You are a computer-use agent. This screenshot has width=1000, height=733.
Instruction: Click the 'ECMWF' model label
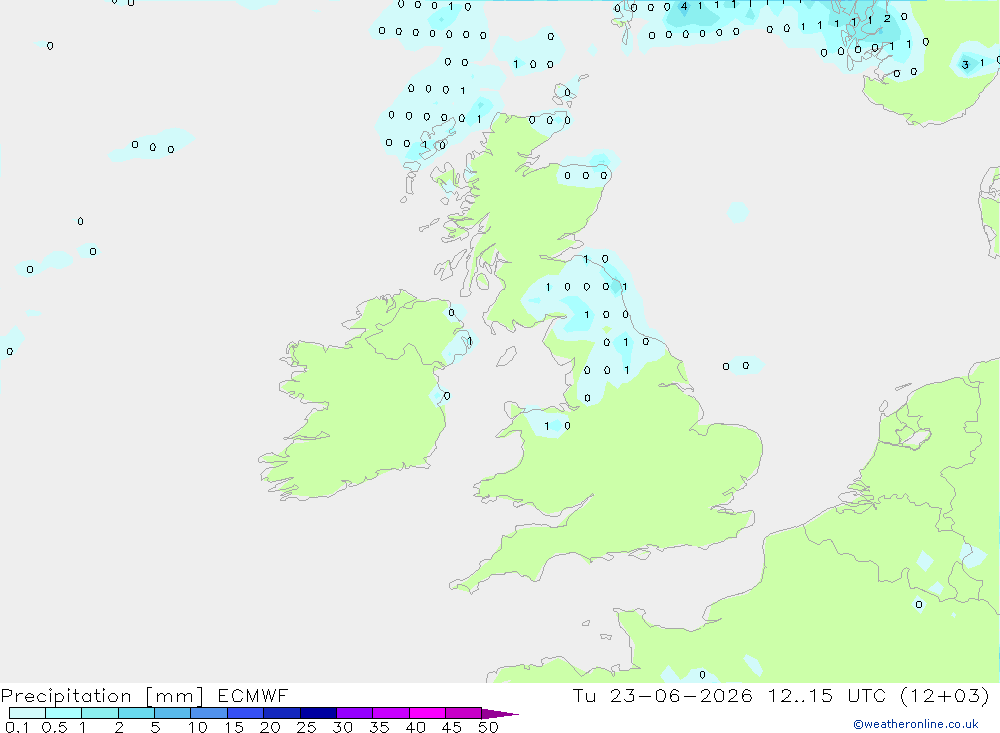click(253, 695)
